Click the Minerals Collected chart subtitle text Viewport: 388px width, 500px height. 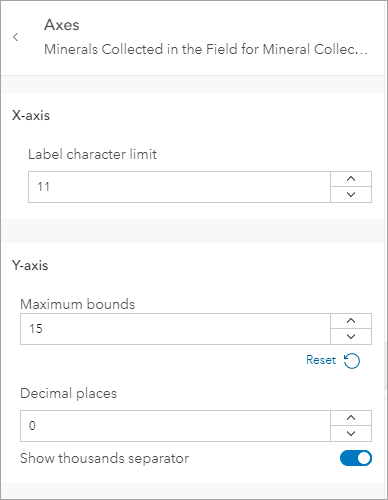tap(206, 49)
